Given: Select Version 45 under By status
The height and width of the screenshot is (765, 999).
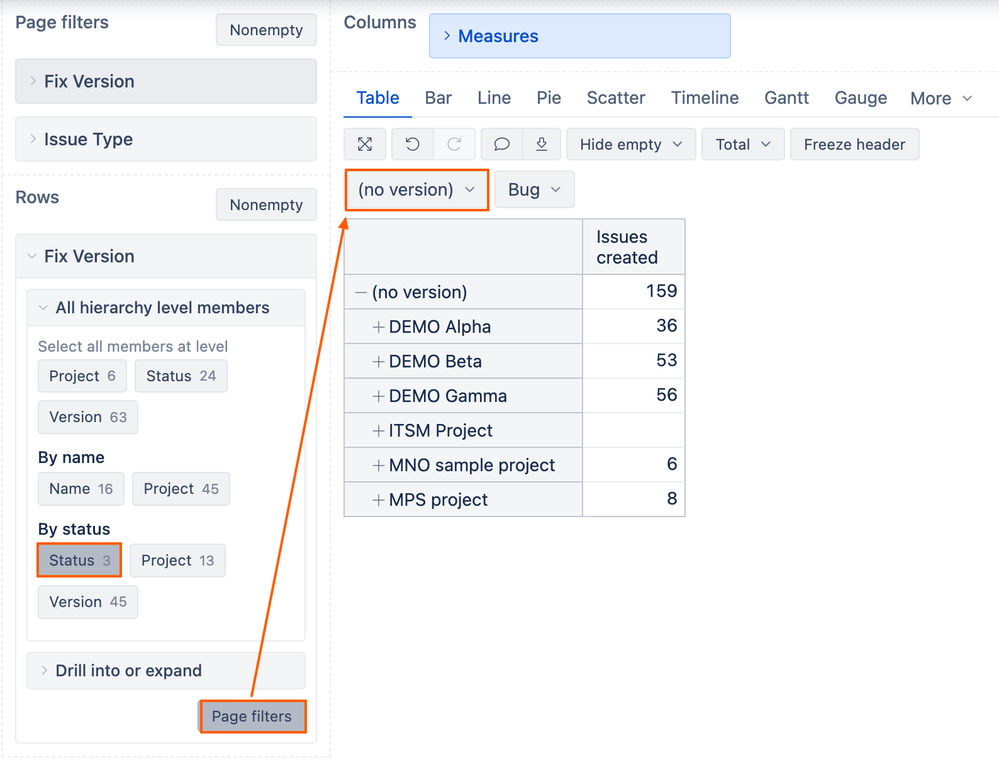Looking at the screenshot, I should click(x=88, y=602).
